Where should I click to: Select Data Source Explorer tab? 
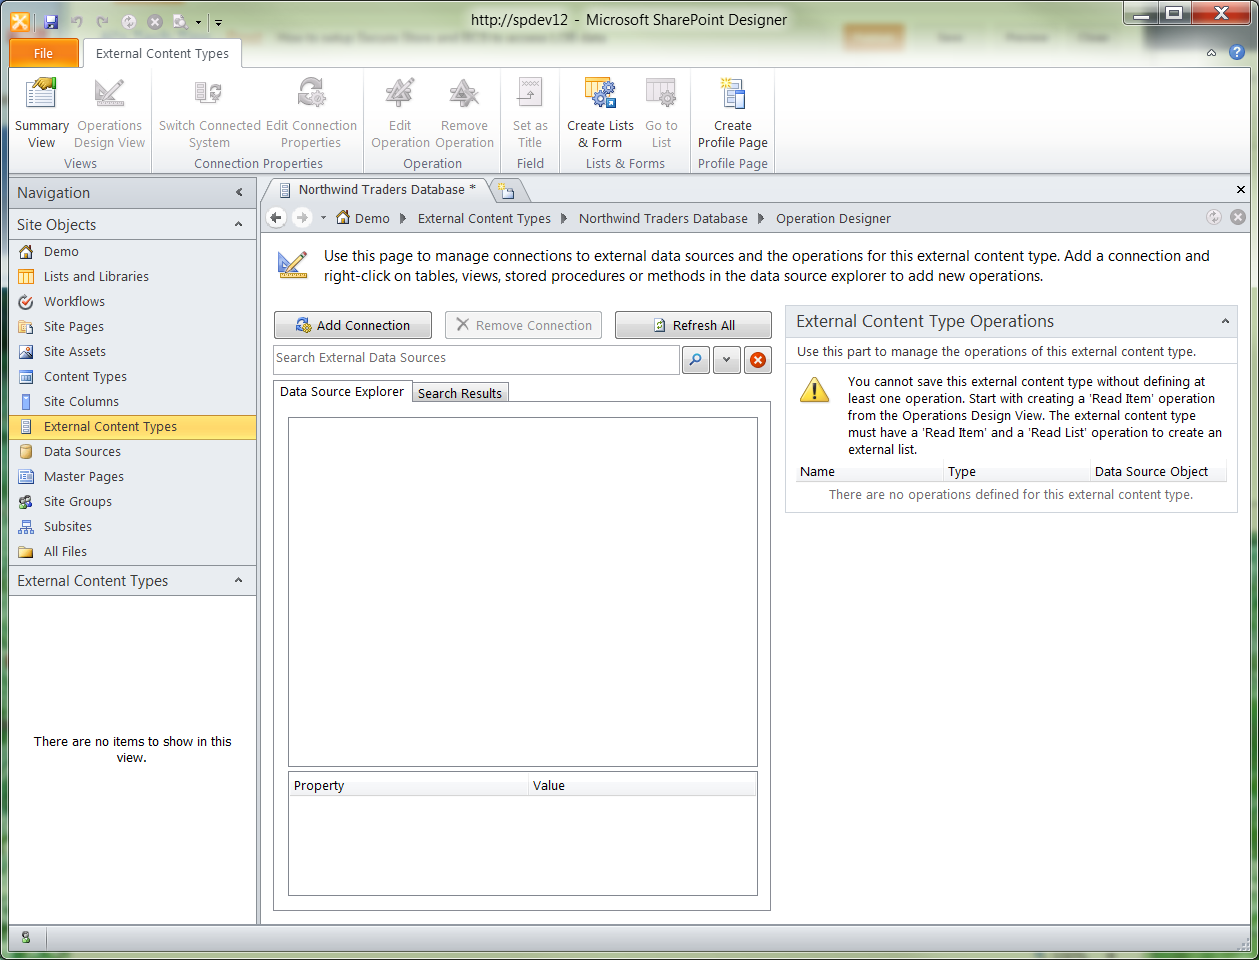(x=342, y=391)
